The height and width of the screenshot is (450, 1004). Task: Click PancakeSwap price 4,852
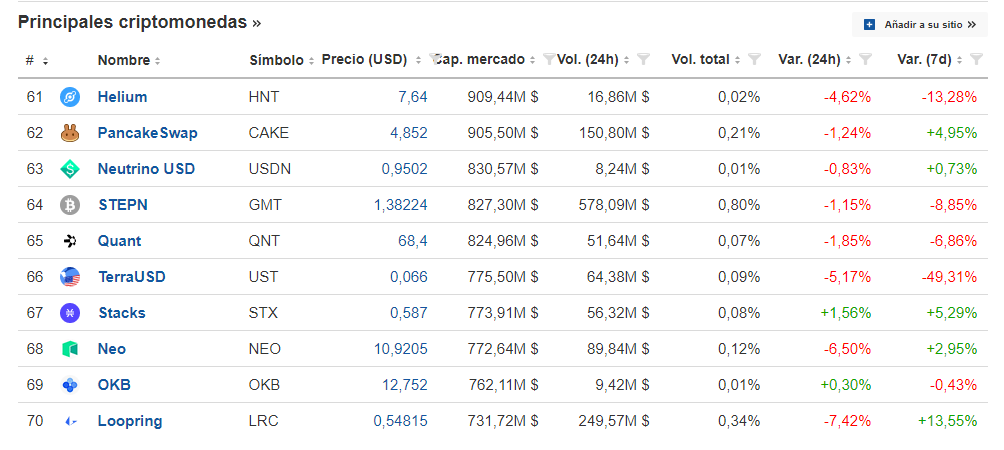pyautogui.click(x=409, y=133)
